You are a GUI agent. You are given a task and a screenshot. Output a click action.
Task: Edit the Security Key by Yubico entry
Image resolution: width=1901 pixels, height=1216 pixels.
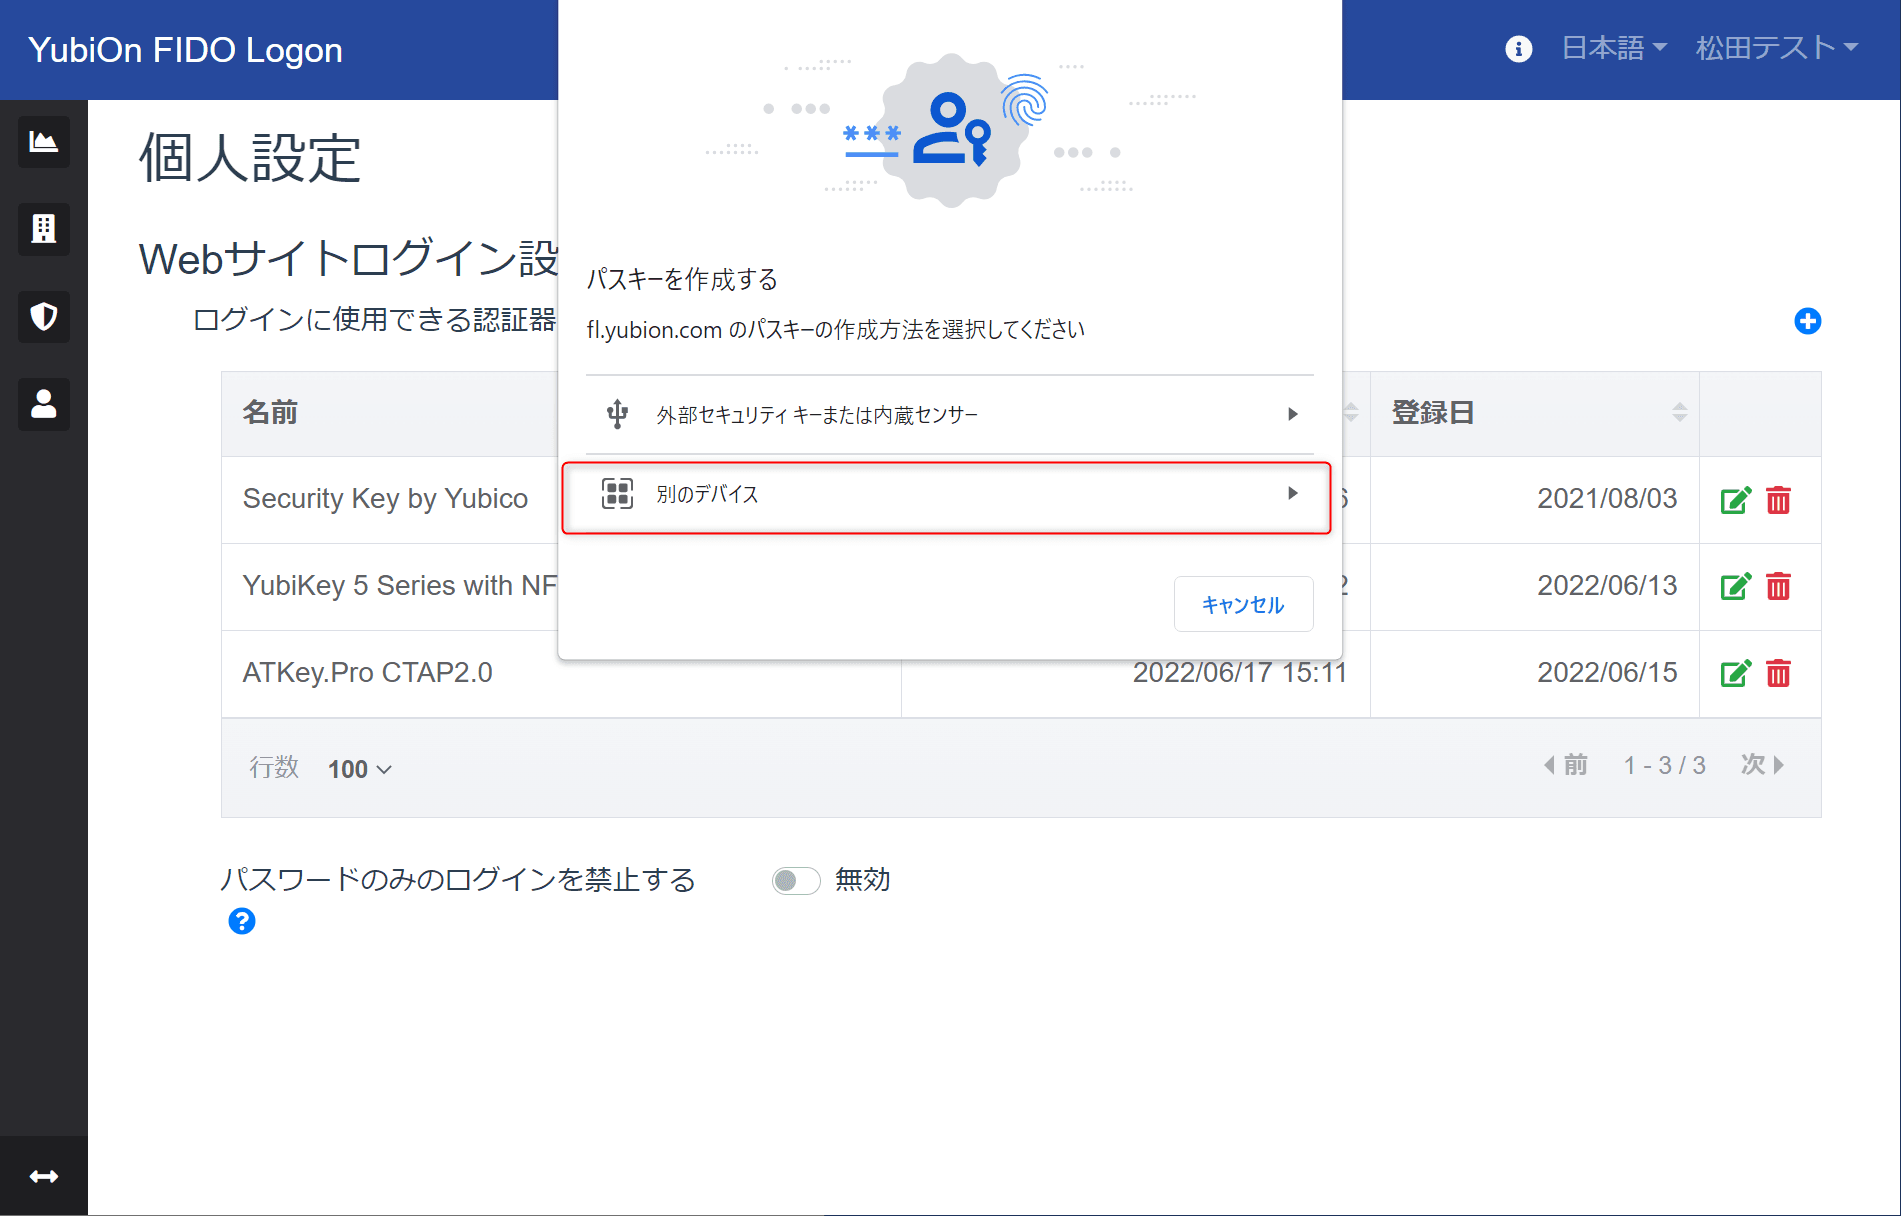pyautogui.click(x=1735, y=499)
